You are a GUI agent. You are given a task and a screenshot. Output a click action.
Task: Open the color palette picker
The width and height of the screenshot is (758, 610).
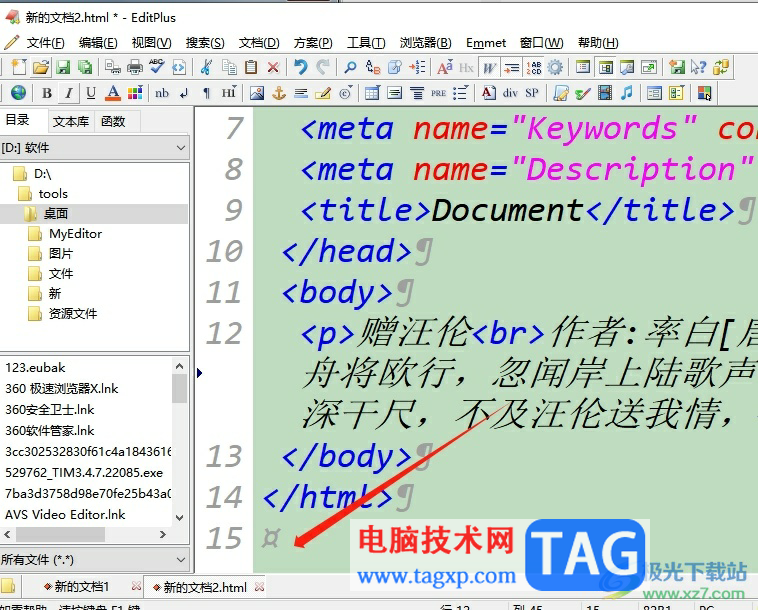pos(135,92)
